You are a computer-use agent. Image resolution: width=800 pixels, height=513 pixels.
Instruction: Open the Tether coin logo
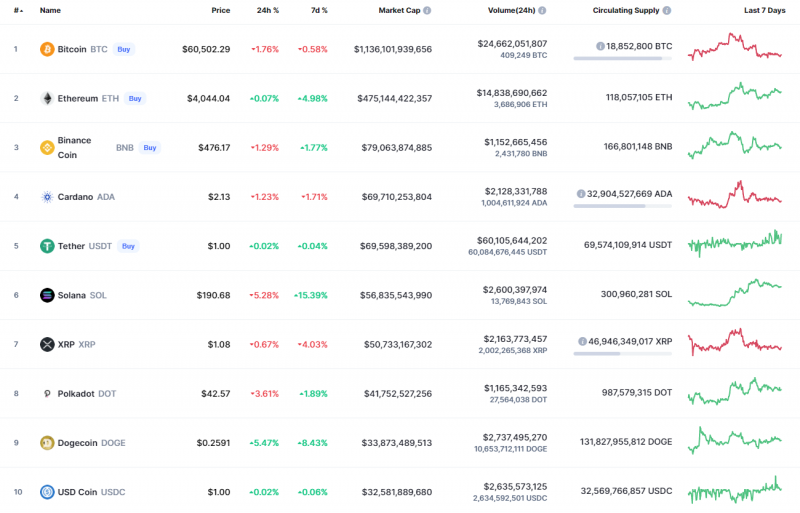[47, 246]
